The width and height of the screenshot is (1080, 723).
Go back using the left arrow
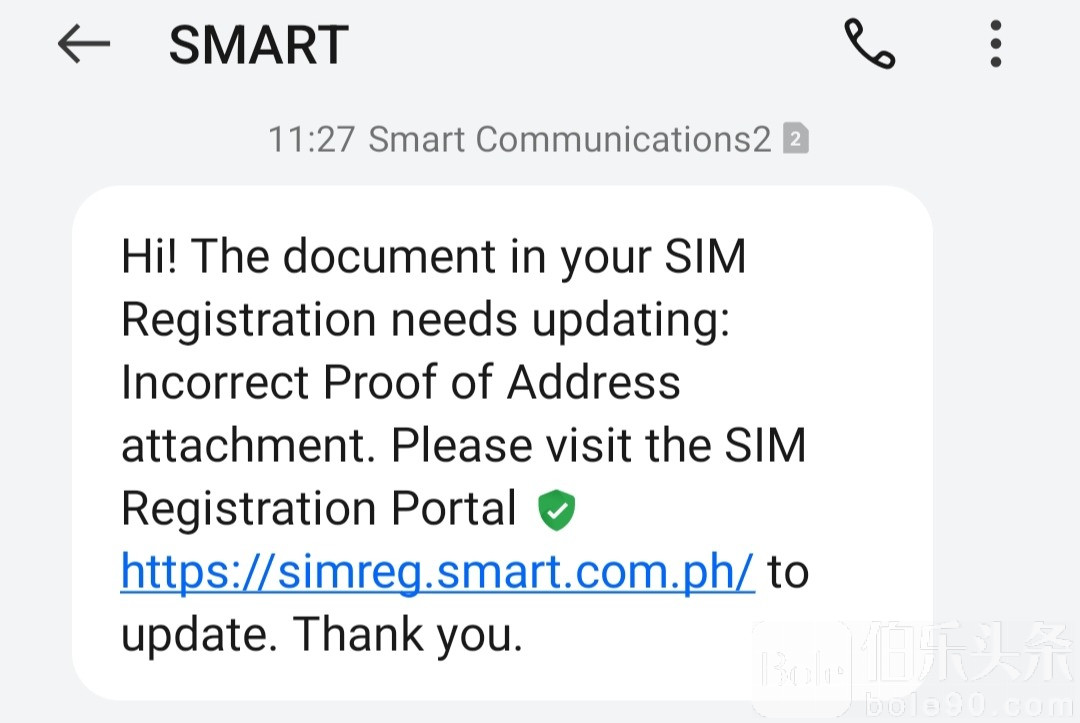(x=83, y=45)
